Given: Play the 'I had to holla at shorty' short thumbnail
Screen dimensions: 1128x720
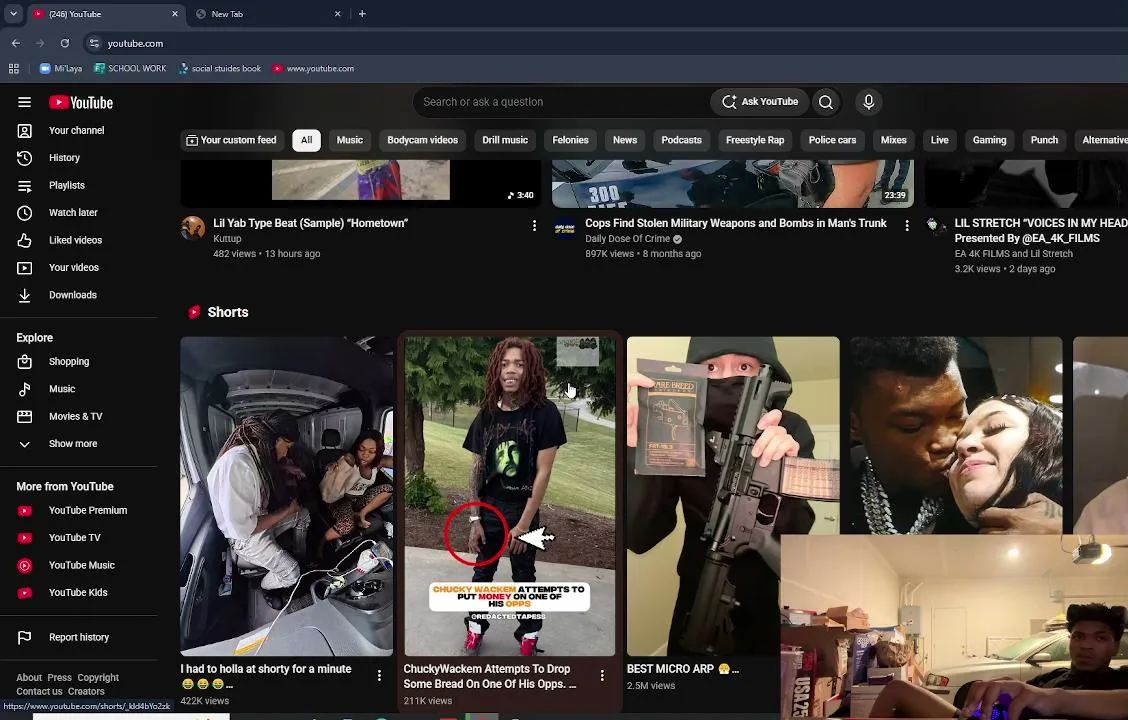Looking at the screenshot, I should click(287, 496).
